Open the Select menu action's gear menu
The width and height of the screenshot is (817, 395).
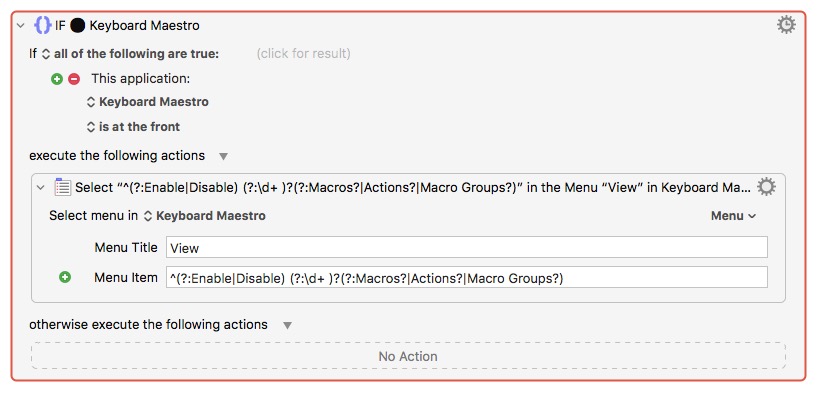click(766, 187)
